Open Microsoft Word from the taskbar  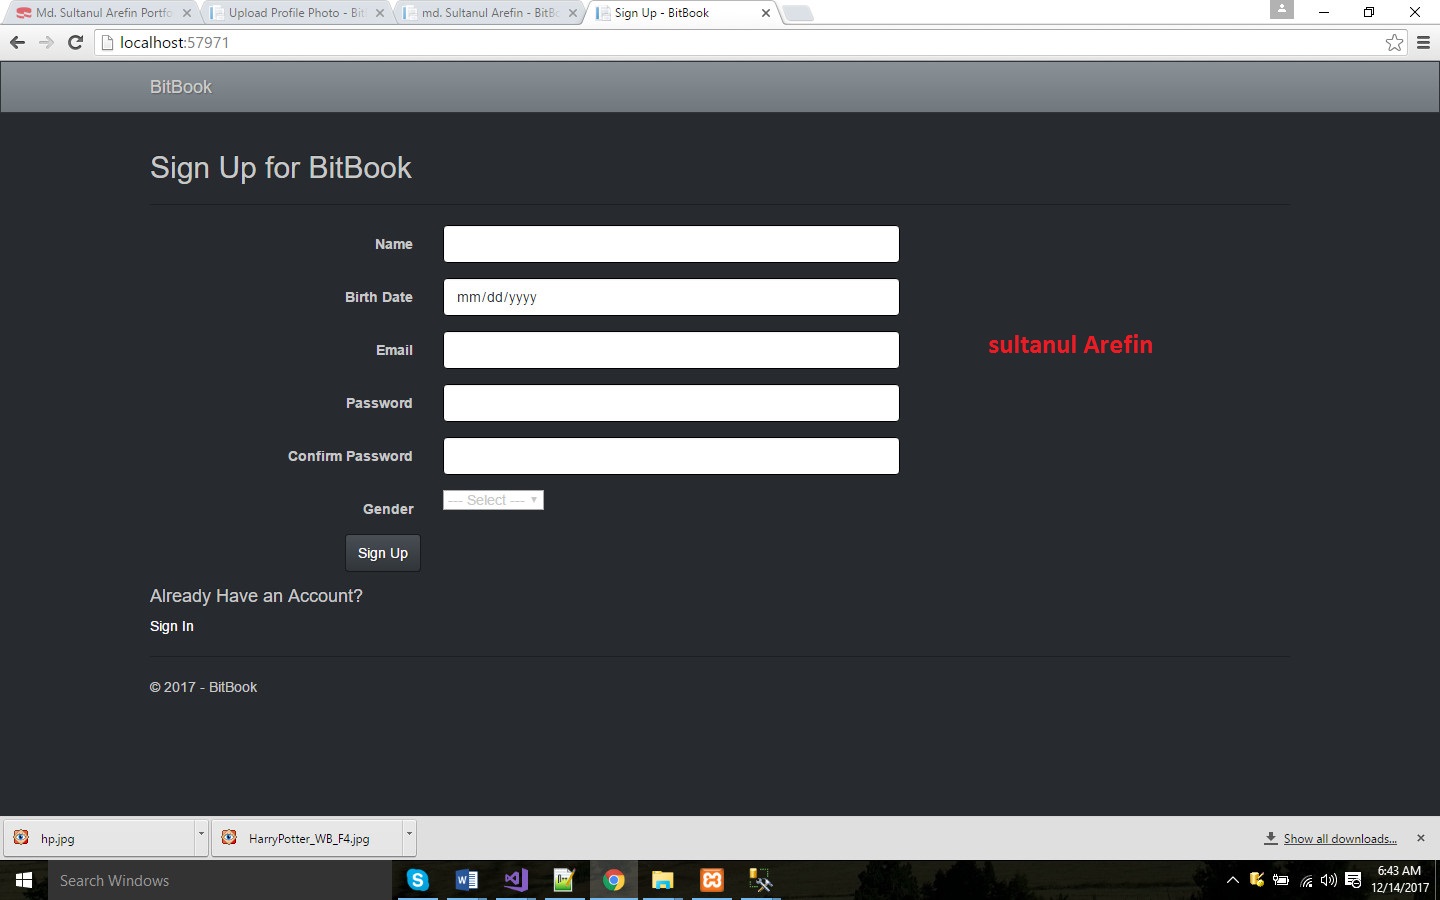[x=466, y=880]
